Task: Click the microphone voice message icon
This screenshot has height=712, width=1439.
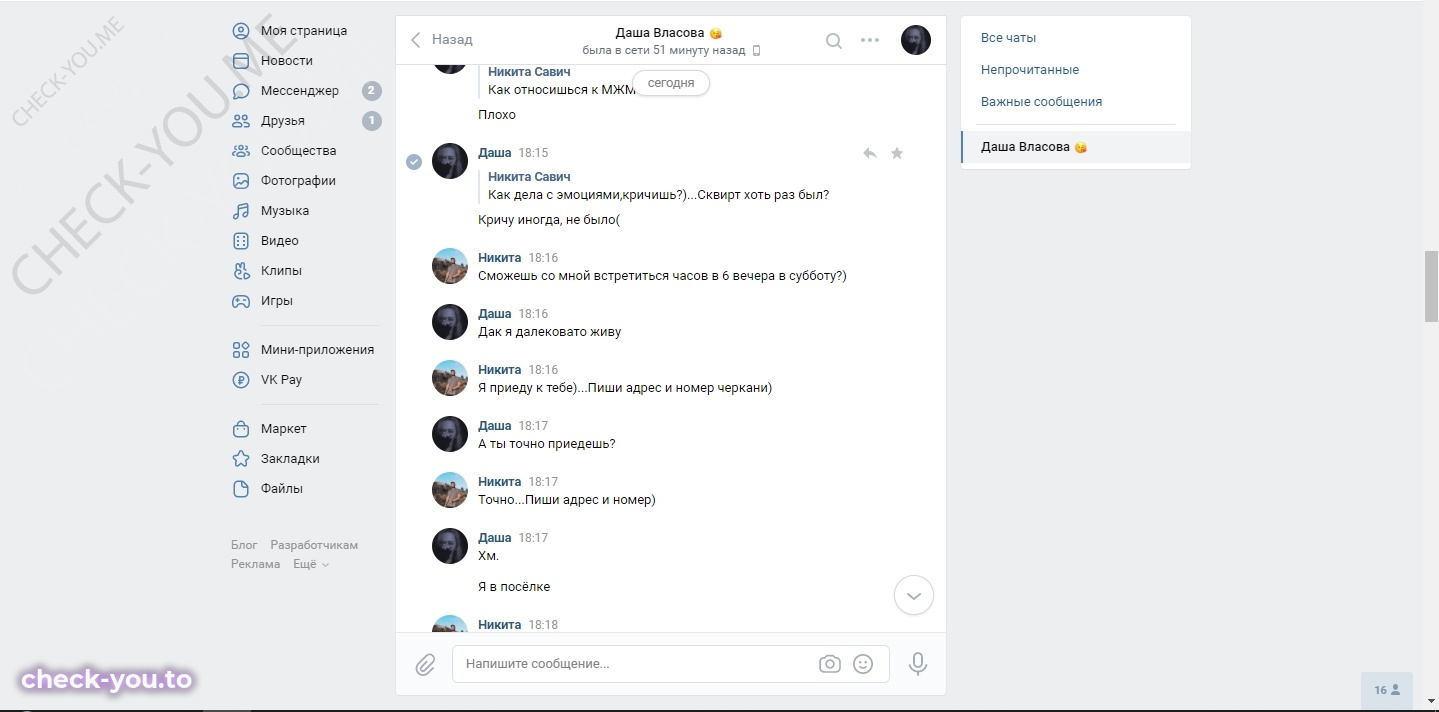Action: (917, 664)
